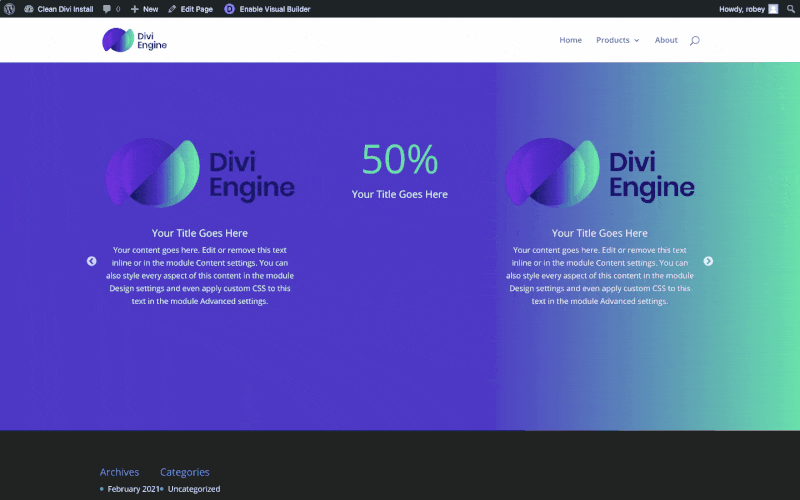Open the WordPress logo menu
This screenshot has width=800, height=500.
click(9, 9)
